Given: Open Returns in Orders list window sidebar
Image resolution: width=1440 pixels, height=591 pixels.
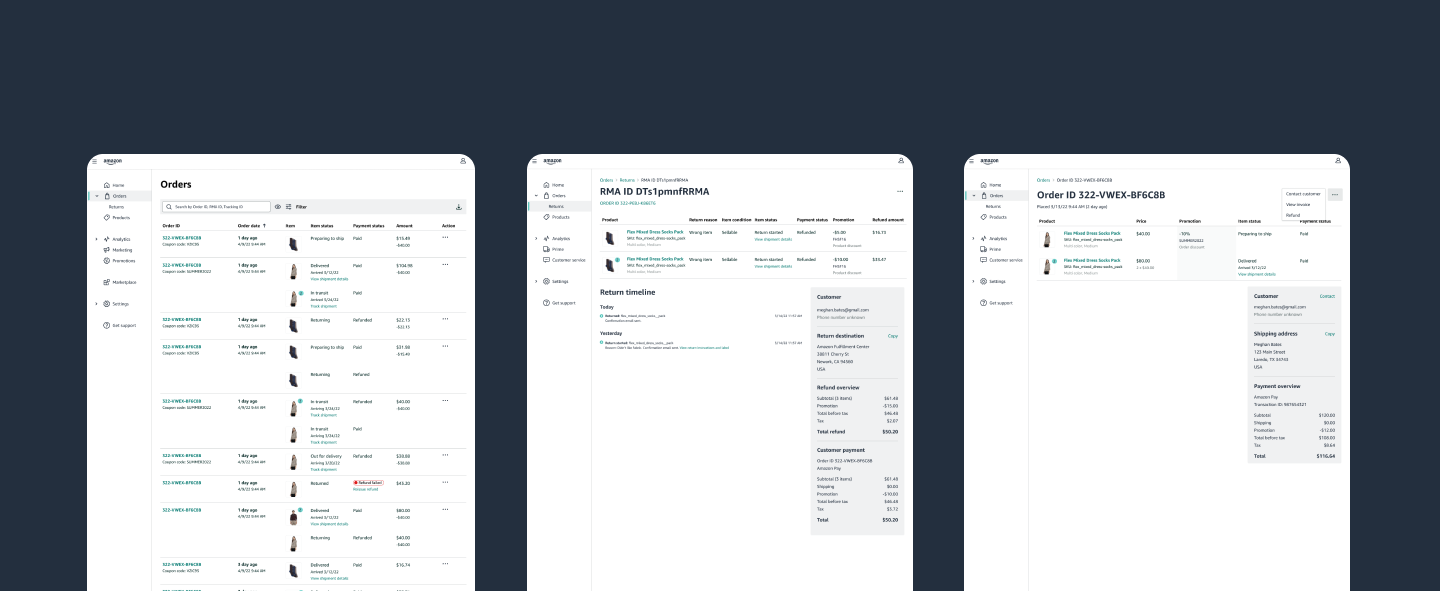Looking at the screenshot, I should tap(117, 207).
